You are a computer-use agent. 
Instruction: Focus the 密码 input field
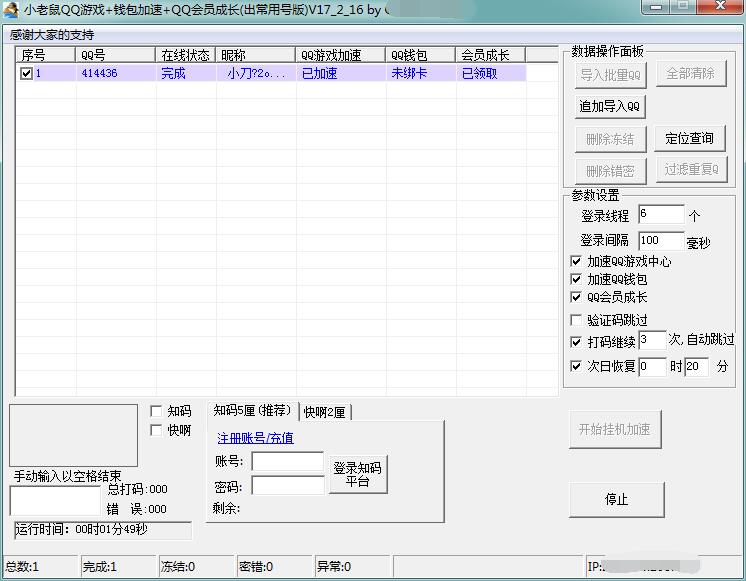point(288,486)
